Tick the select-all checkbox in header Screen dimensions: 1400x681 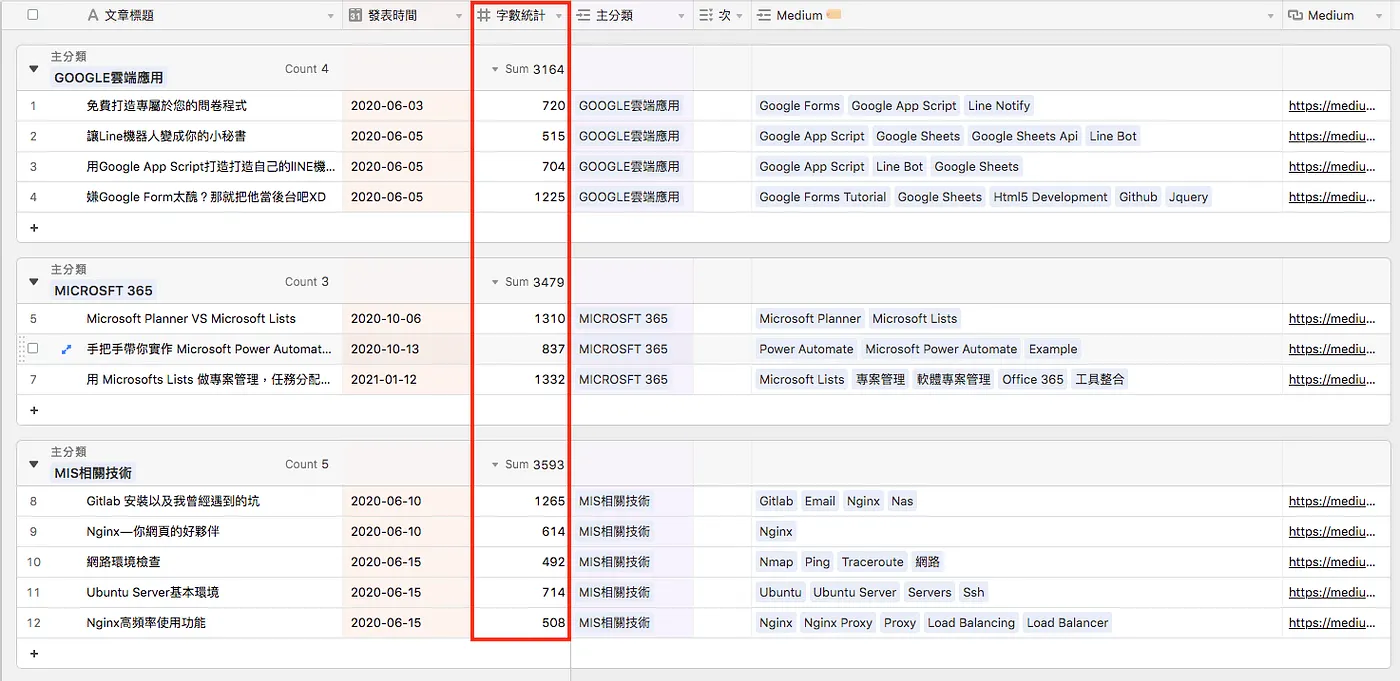click(33, 15)
